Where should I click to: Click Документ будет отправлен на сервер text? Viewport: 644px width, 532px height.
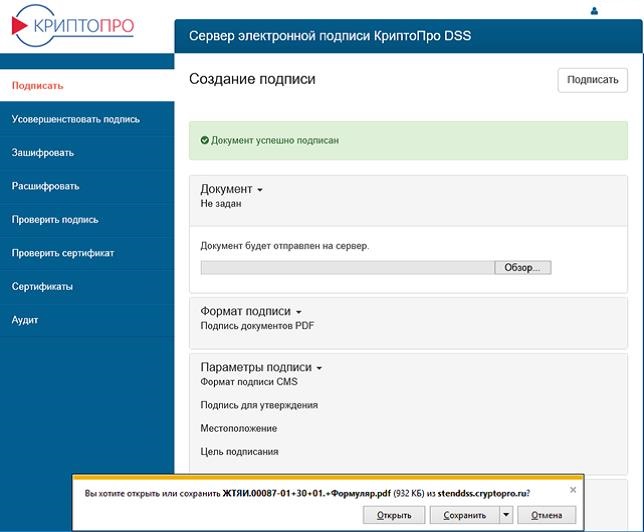[x=285, y=246]
